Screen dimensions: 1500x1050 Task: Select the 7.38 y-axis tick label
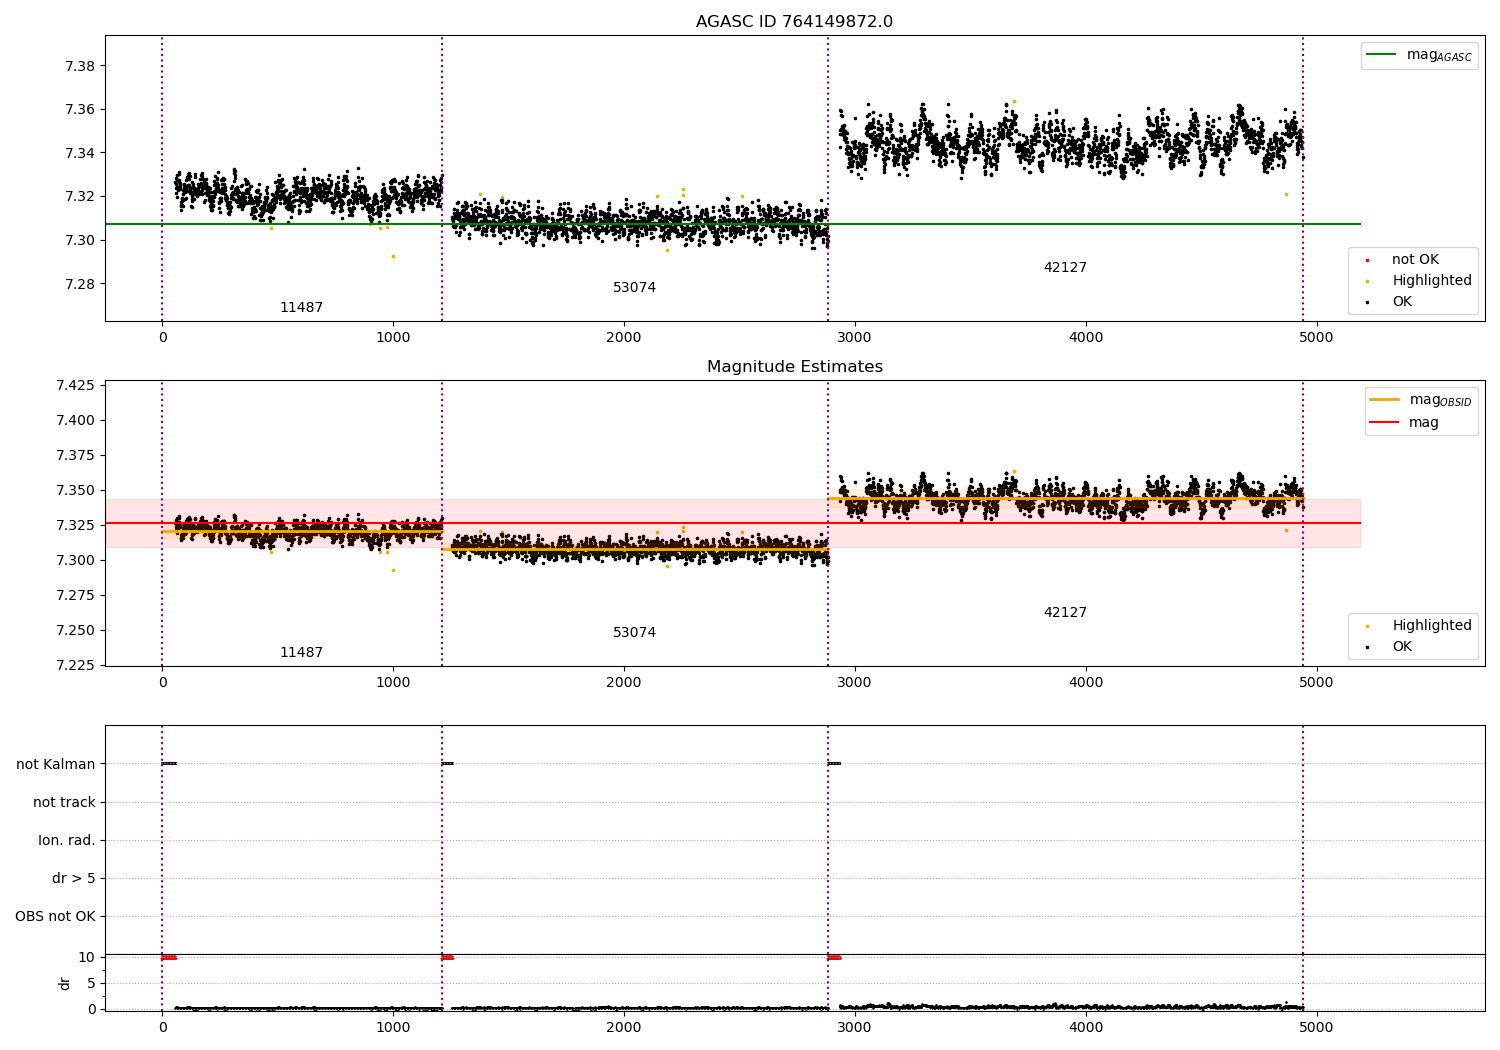79,67
